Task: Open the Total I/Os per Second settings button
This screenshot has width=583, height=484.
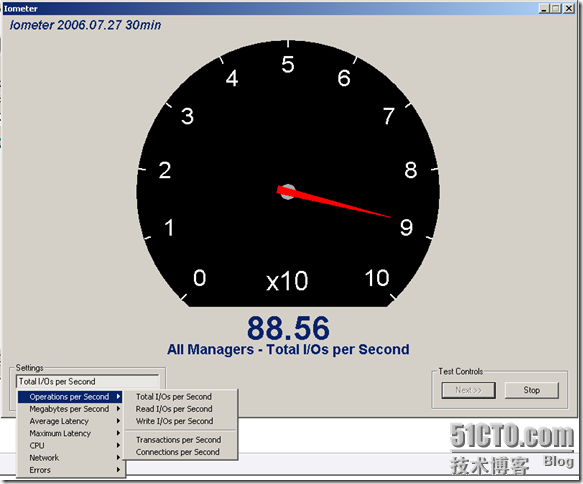Action: 88,382
